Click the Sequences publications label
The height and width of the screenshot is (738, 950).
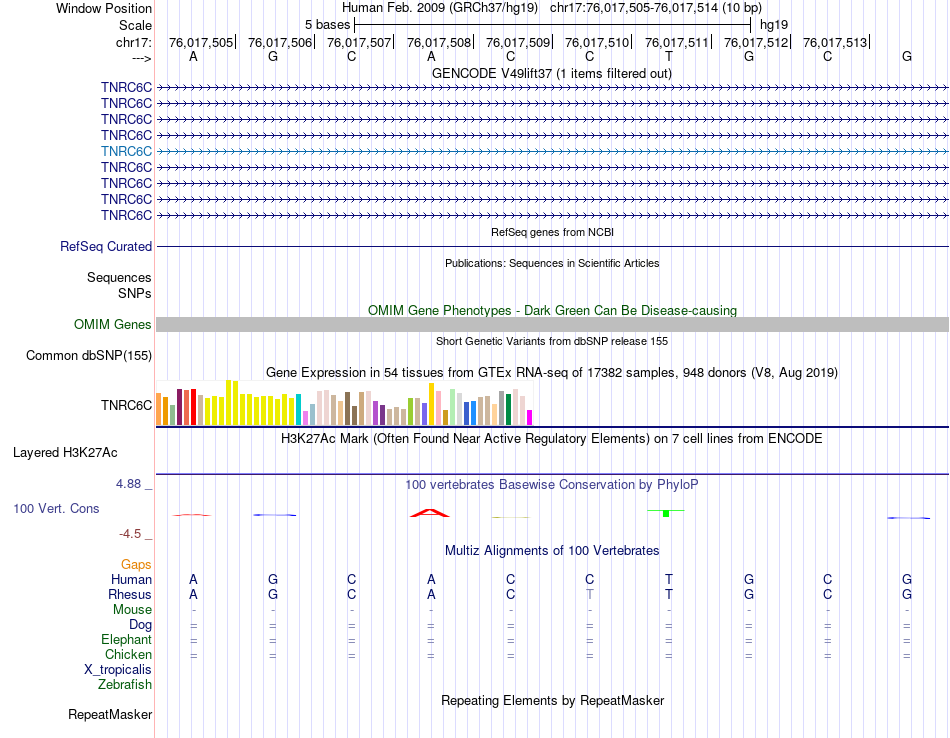119,278
